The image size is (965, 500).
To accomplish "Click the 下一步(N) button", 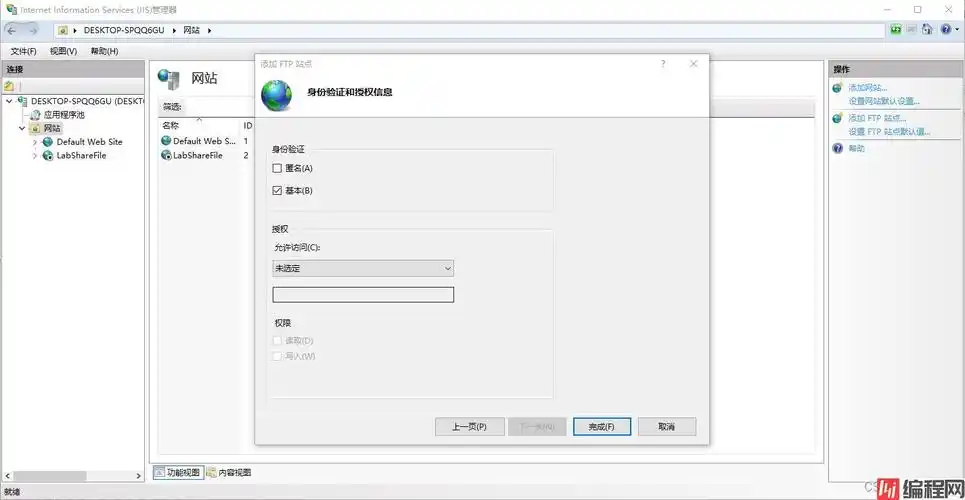I will pos(537,427).
